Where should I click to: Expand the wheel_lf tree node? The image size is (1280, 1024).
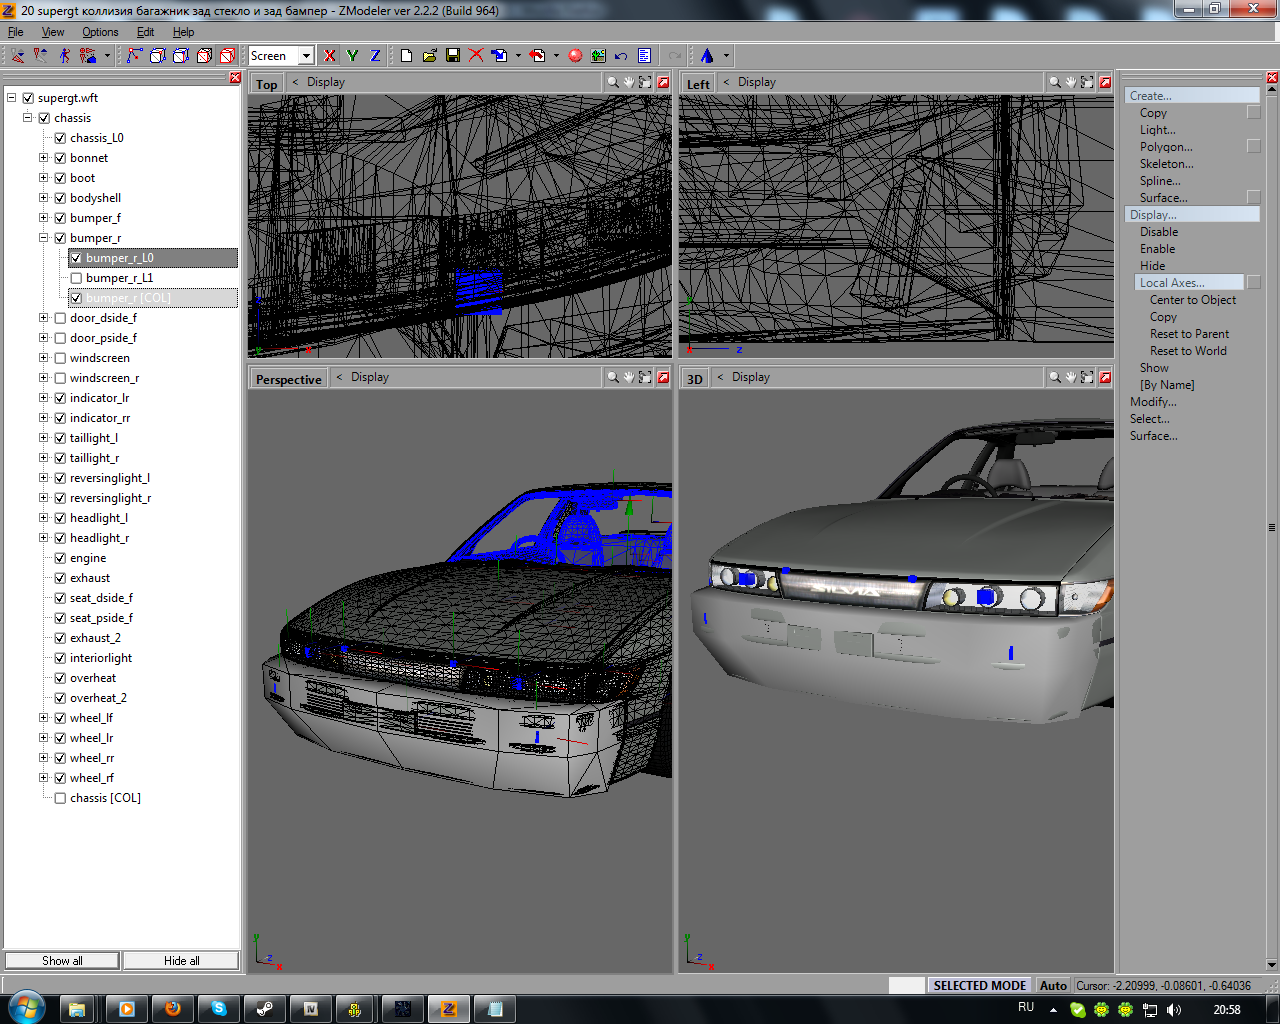click(x=44, y=718)
